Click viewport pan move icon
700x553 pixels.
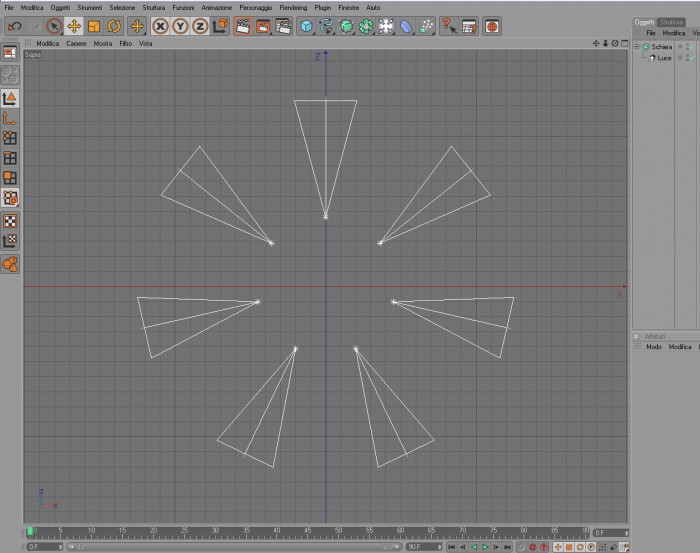(596, 43)
